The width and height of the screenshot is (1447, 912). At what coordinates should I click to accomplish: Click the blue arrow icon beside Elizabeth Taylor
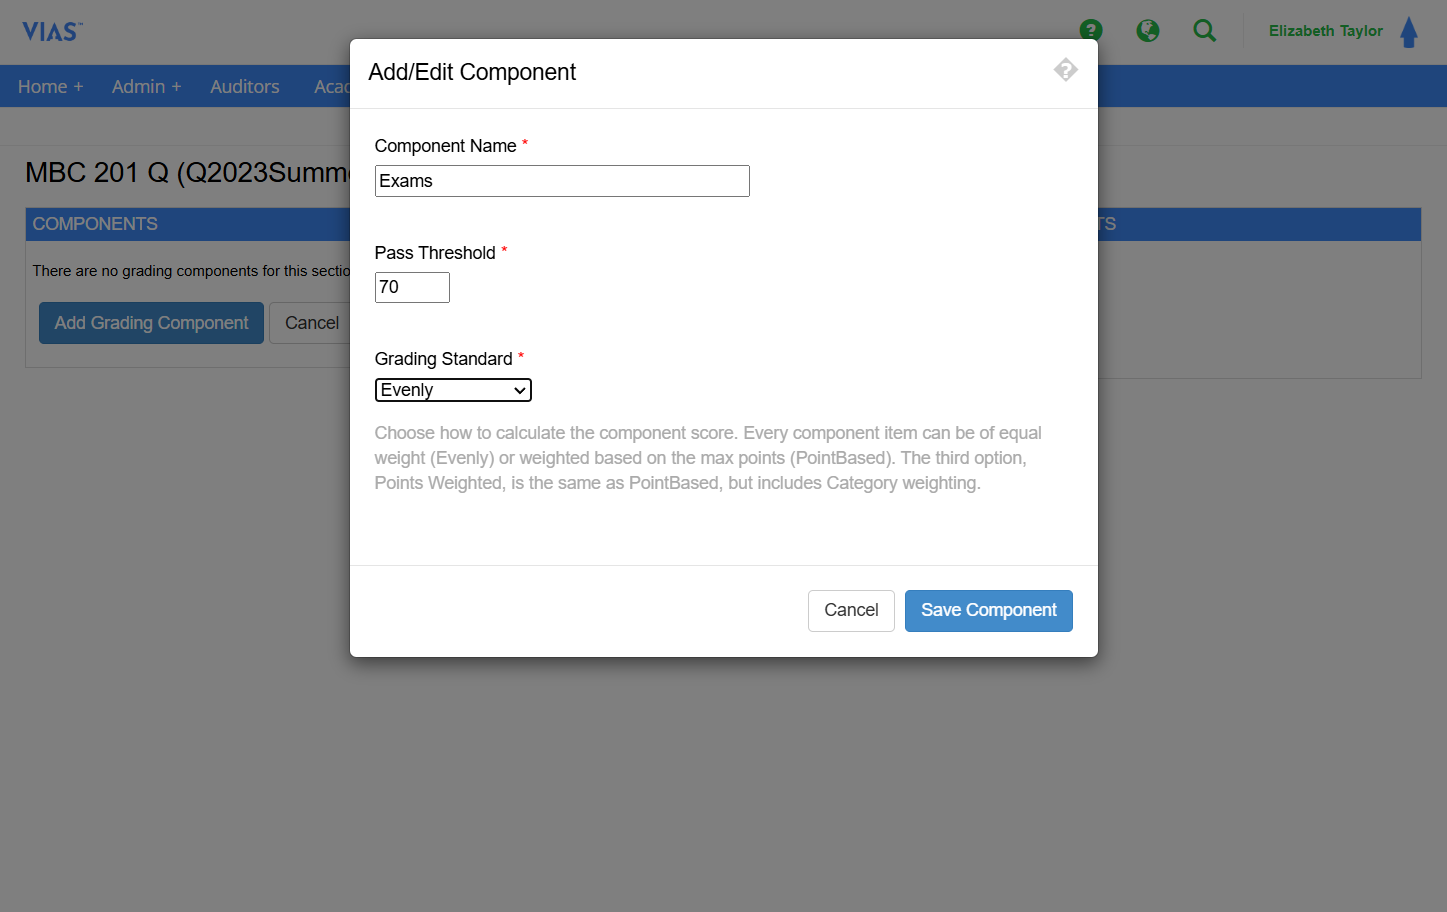[x=1409, y=32]
